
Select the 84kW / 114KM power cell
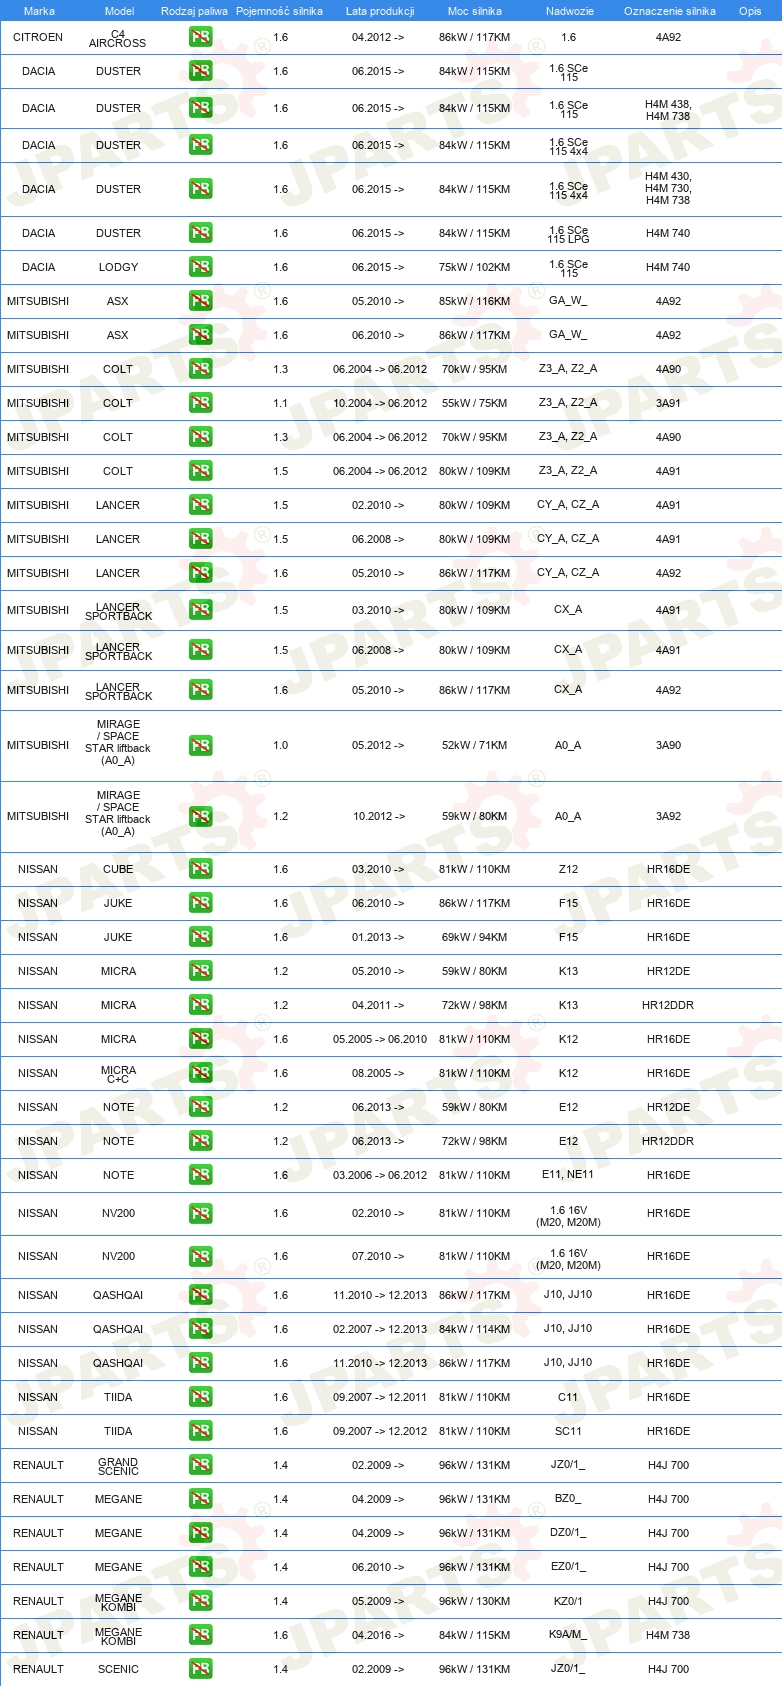point(474,1329)
